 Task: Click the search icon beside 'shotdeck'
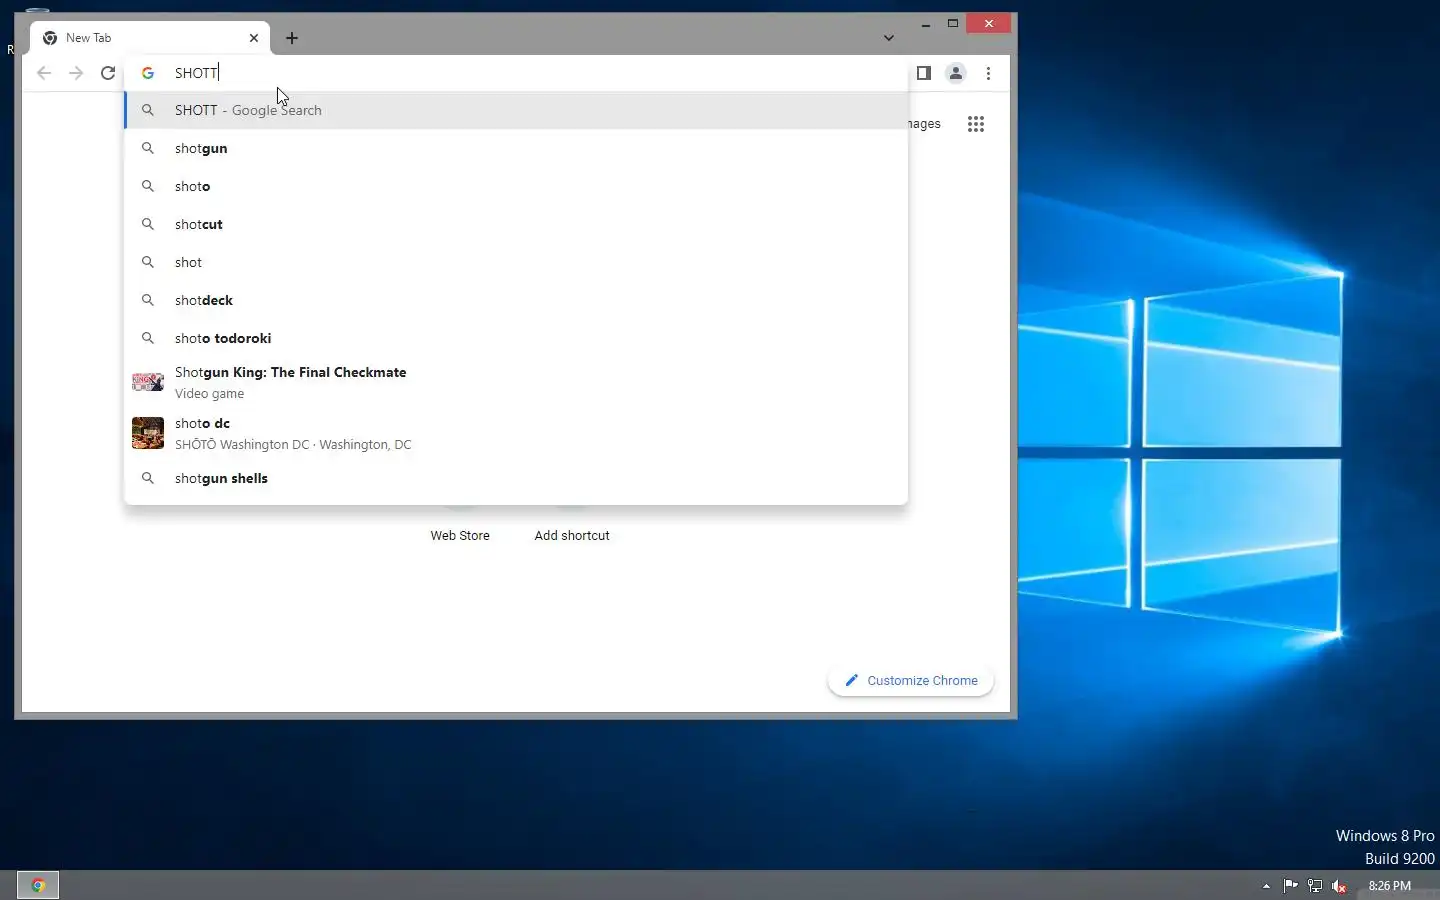pos(148,300)
